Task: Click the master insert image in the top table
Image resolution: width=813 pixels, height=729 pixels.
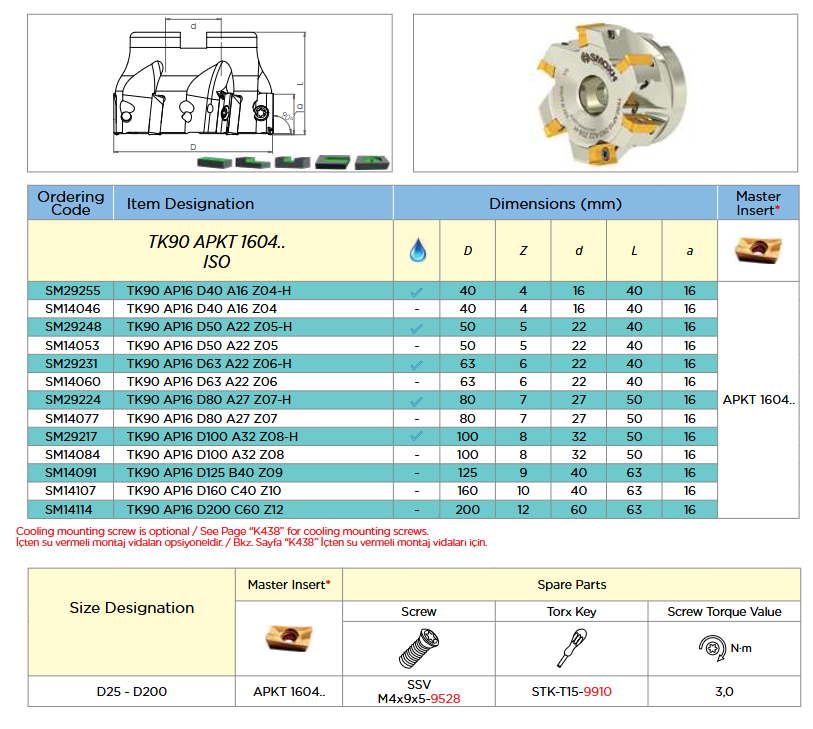Action: click(758, 250)
